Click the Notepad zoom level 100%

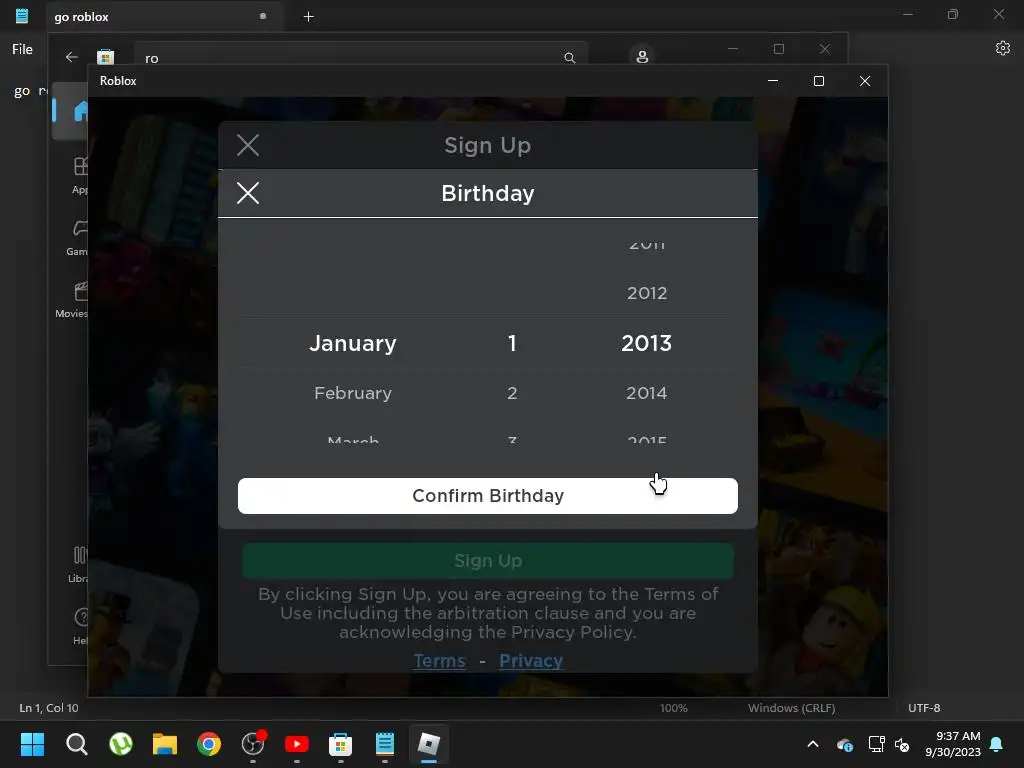click(673, 708)
